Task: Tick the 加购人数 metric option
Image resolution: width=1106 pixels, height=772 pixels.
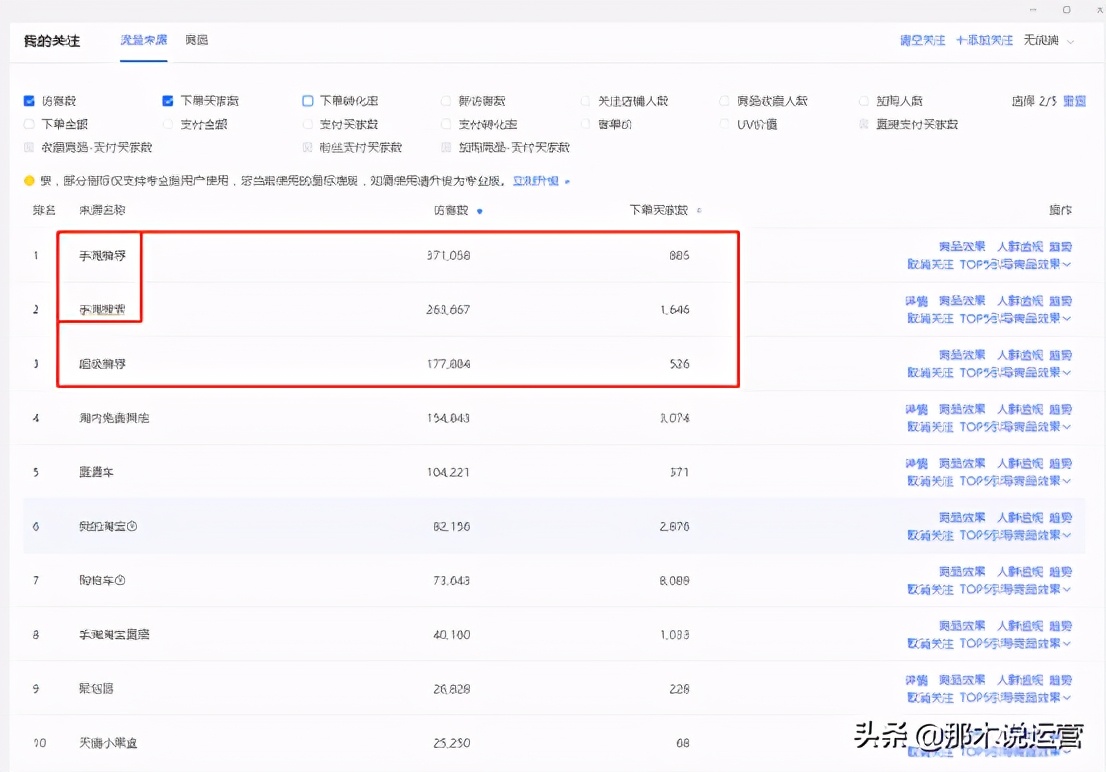Action: (x=863, y=101)
